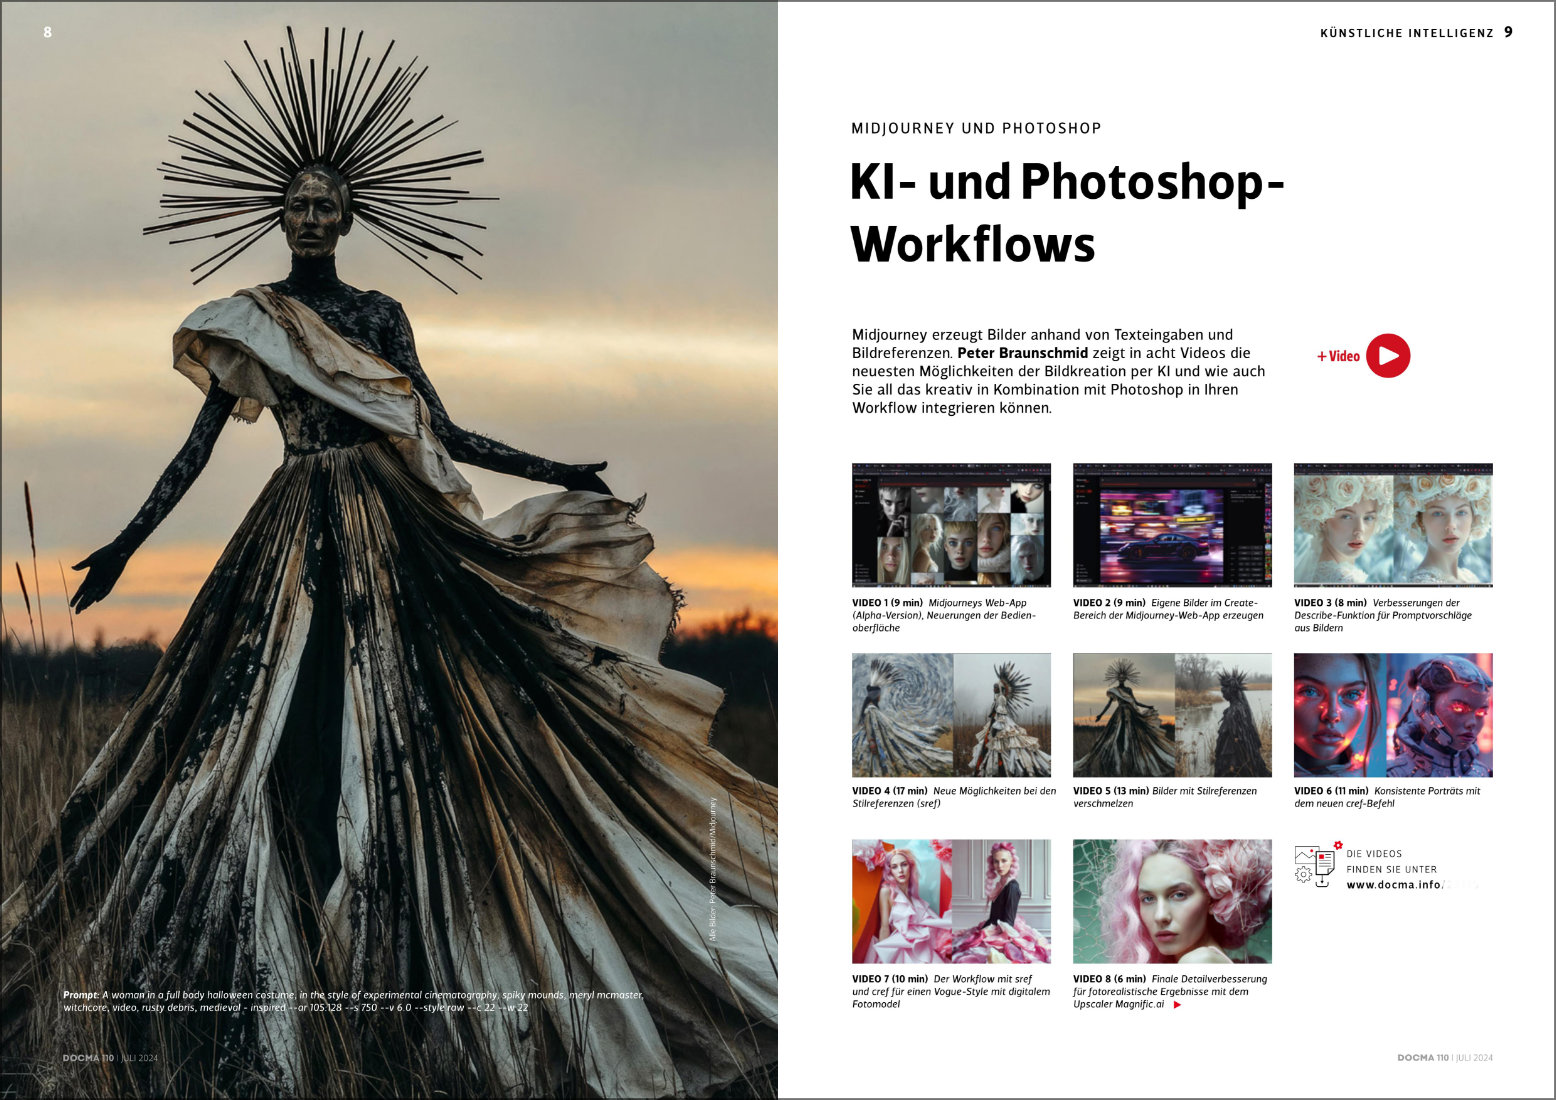Click the large Halloween costume photo

click(389, 550)
